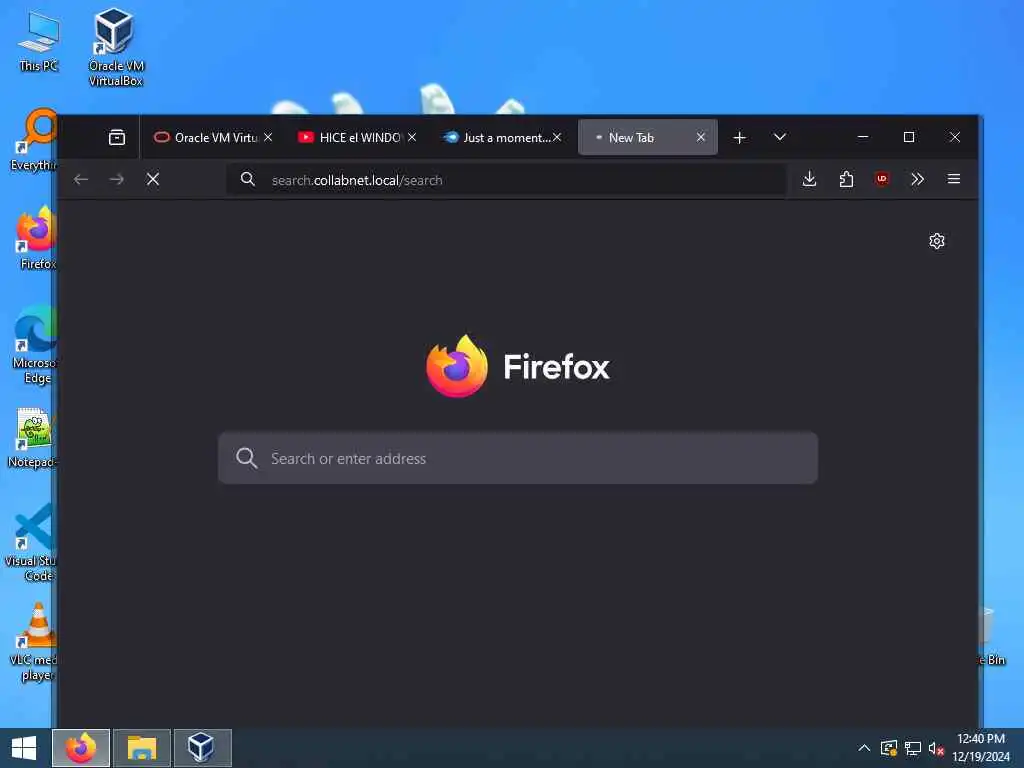Open a new tab with plus button

(x=739, y=137)
